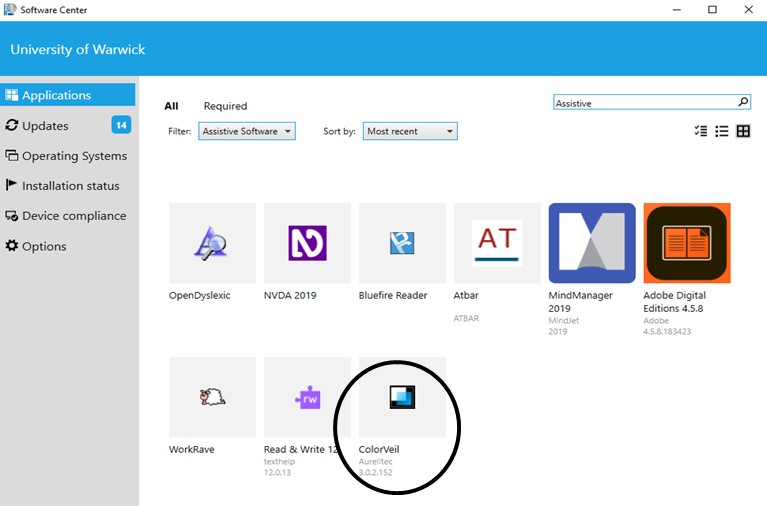
Task: Open the ColorVeil application tile
Action: coord(402,397)
